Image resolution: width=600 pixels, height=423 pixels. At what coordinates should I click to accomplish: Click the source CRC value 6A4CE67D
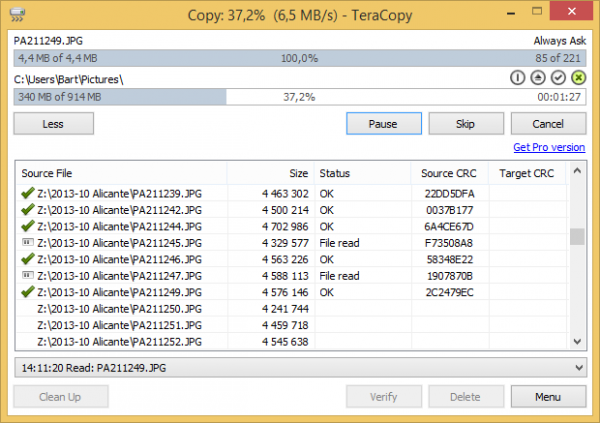point(449,227)
